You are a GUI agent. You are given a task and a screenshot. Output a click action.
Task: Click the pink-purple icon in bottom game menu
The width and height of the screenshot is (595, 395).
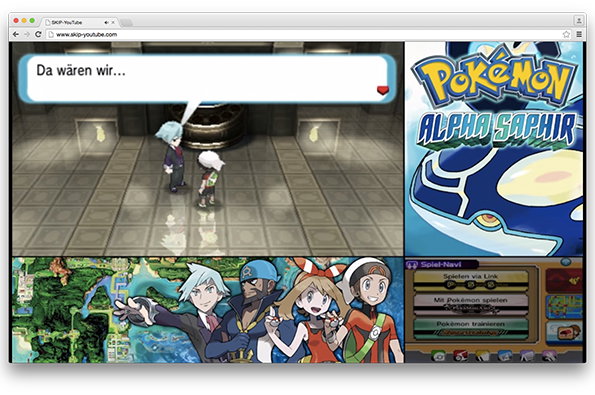549,356
